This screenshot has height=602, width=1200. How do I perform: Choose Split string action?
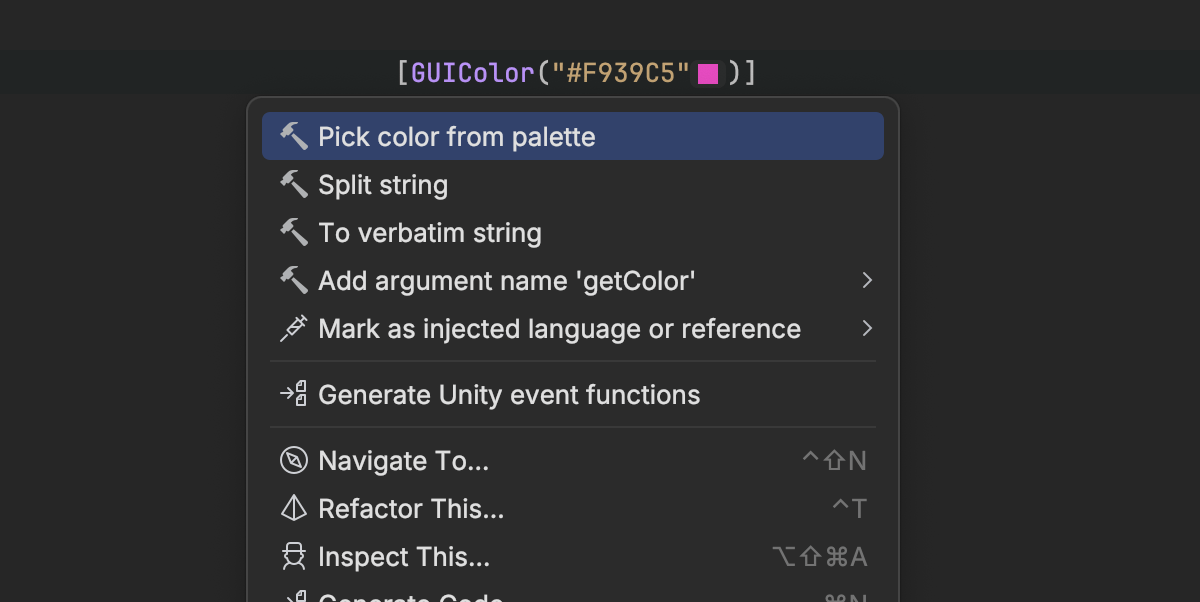383,185
